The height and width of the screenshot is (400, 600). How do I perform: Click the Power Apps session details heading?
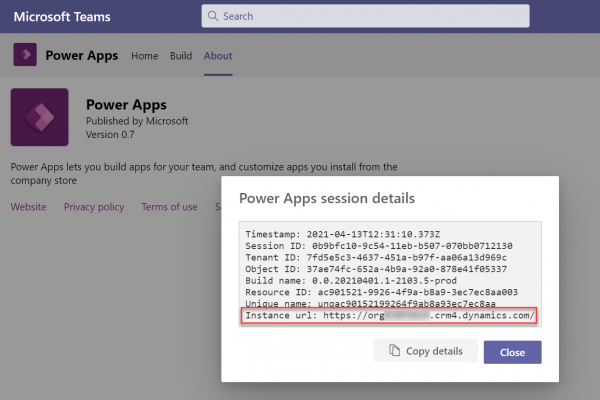(x=327, y=198)
